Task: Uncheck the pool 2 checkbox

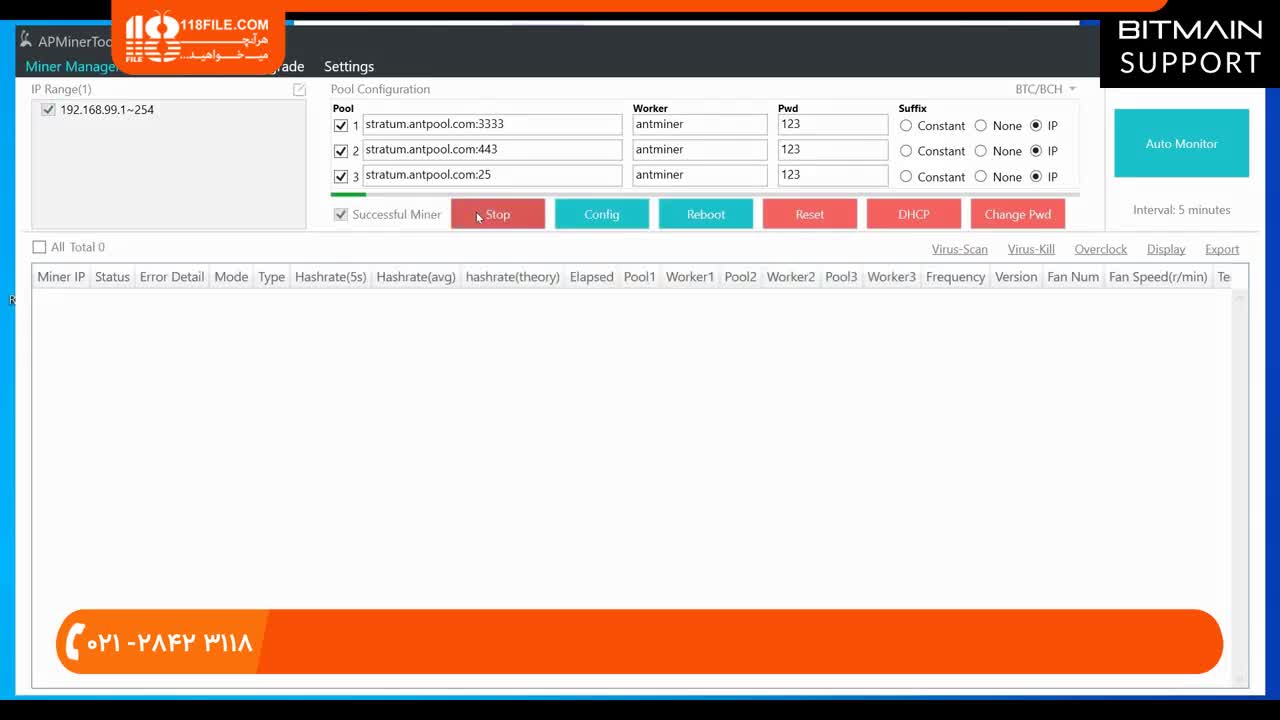Action: pyautogui.click(x=341, y=151)
